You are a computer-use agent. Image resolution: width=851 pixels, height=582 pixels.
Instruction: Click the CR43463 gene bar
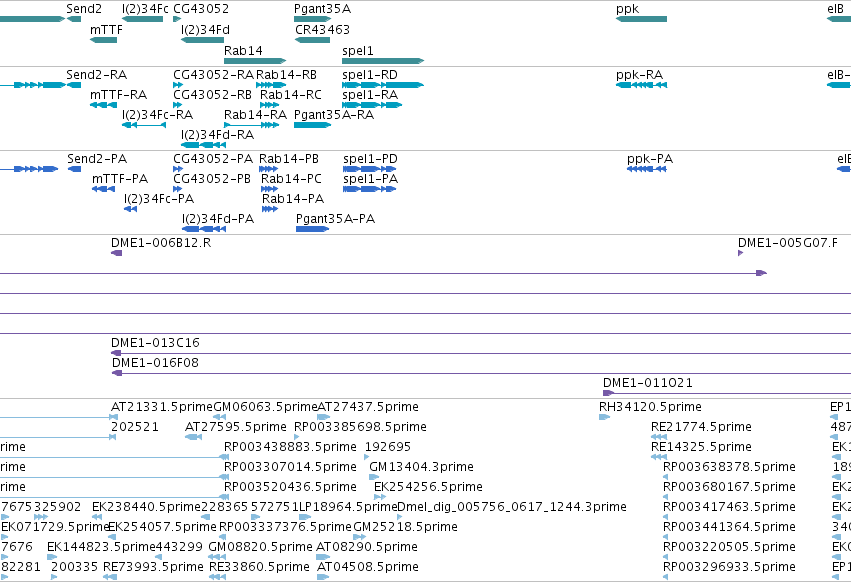[x=313, y=40]
